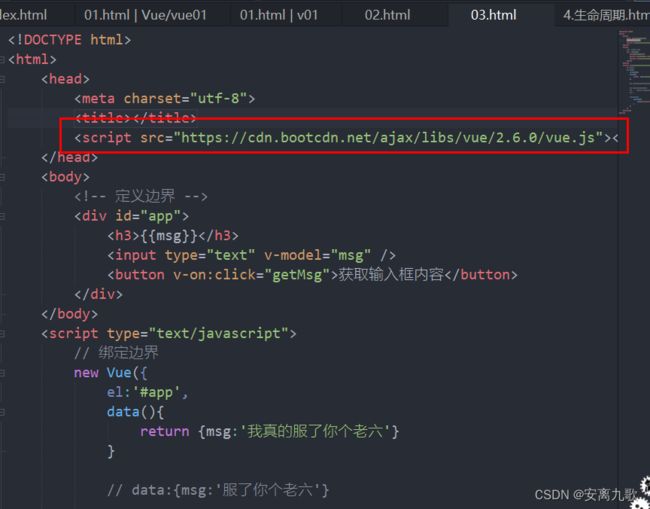
Task: Place cursor in the getMsg click handler
Action: pyautogui.click(x=297, y=275)
